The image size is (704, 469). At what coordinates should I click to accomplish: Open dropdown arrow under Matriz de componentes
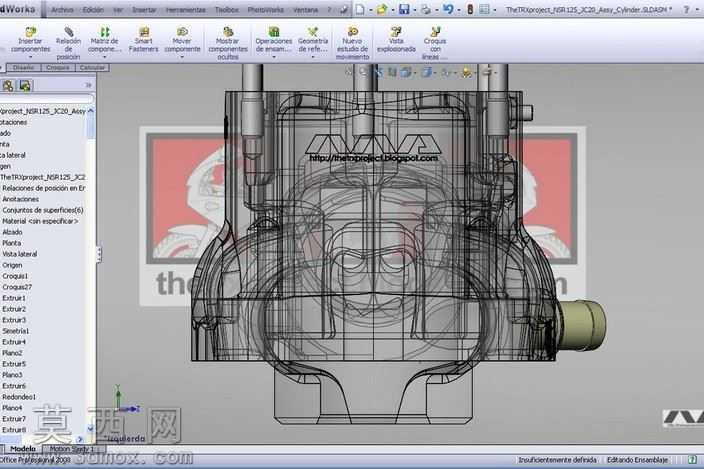[105, 57]
